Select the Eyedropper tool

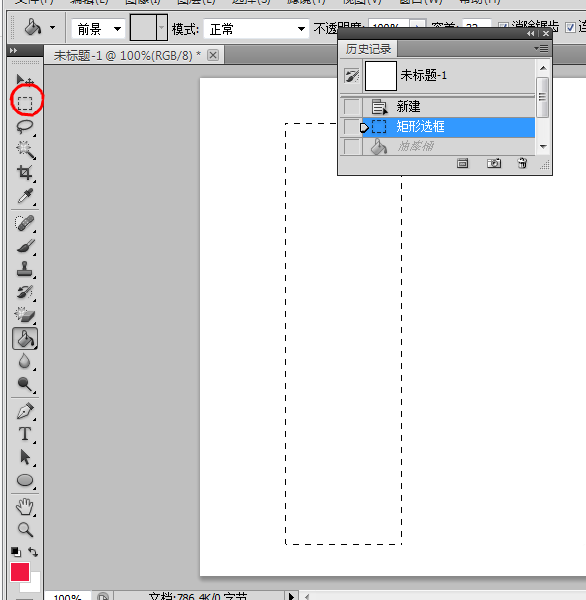[x=25, y=196]
